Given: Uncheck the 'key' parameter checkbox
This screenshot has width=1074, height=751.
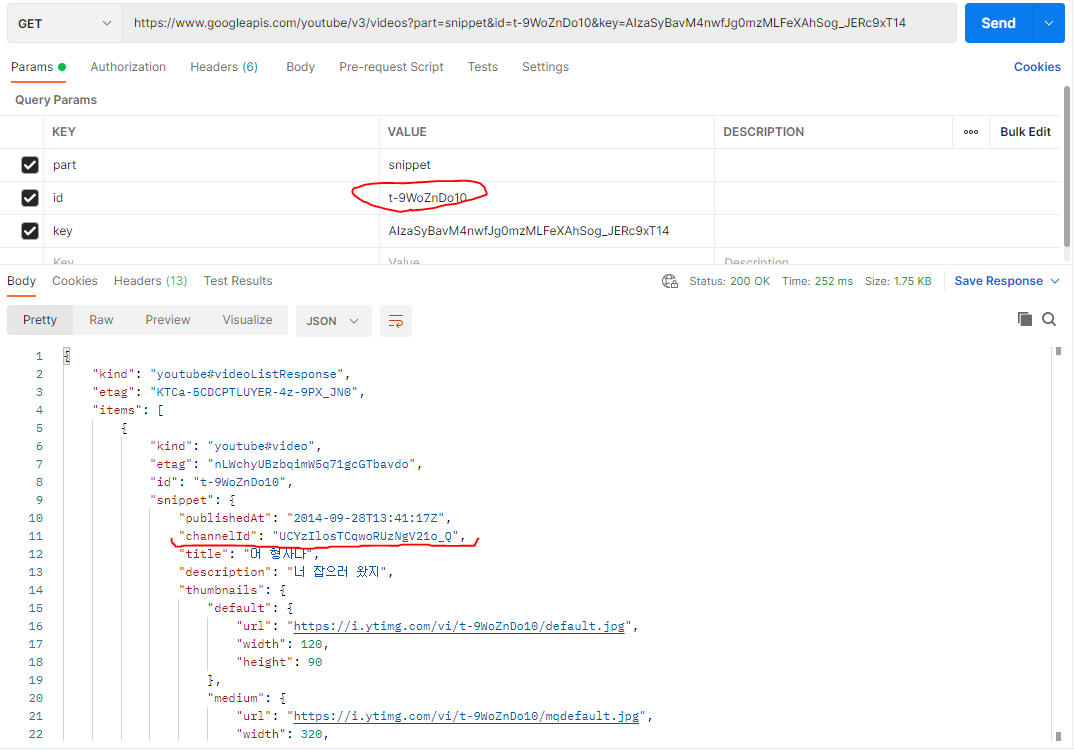Looking at the screenshot, I should (x=29, y=231).
